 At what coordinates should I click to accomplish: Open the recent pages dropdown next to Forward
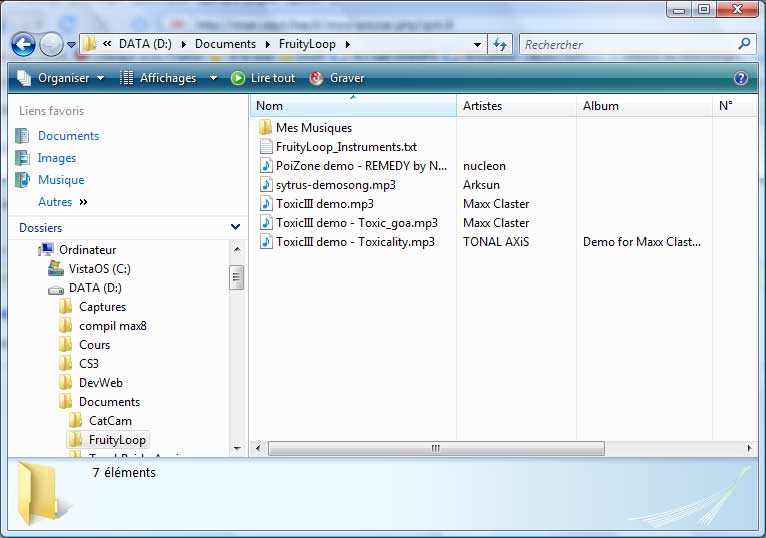[x=71, y=45]
